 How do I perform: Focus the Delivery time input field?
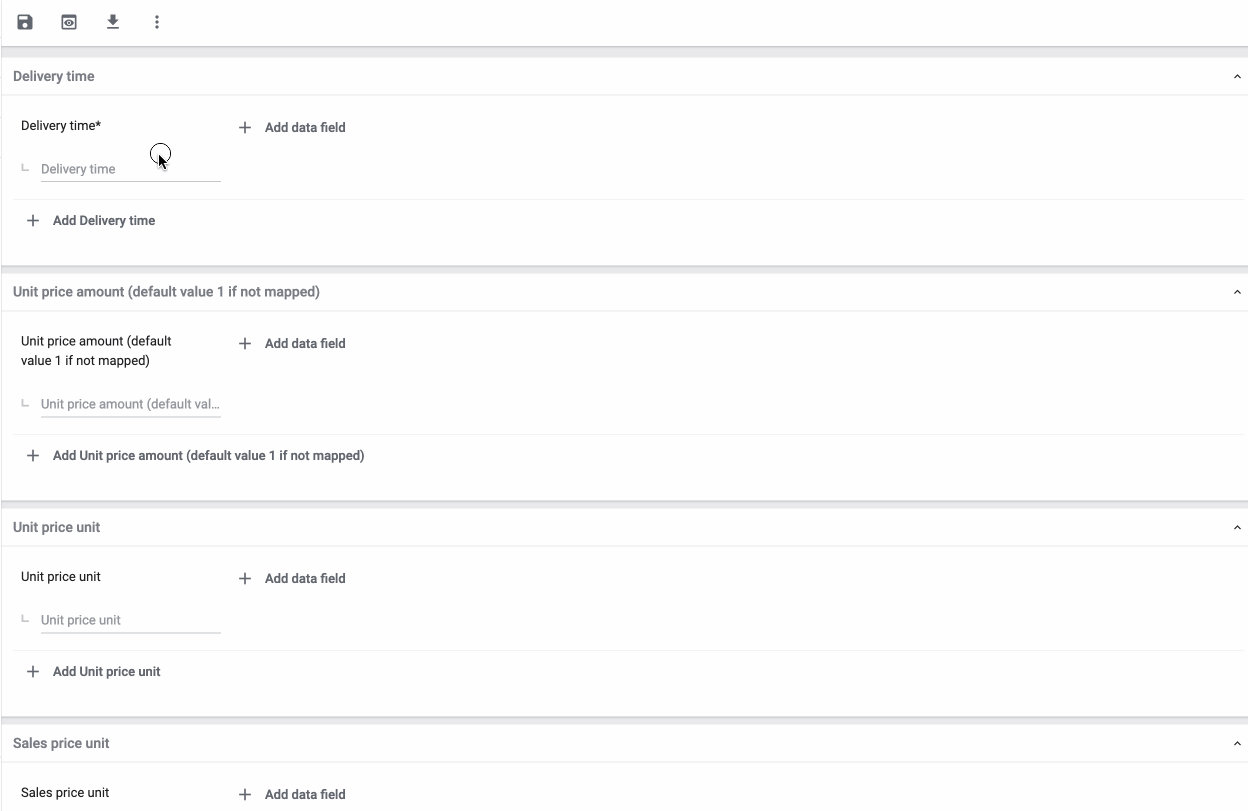130,169
